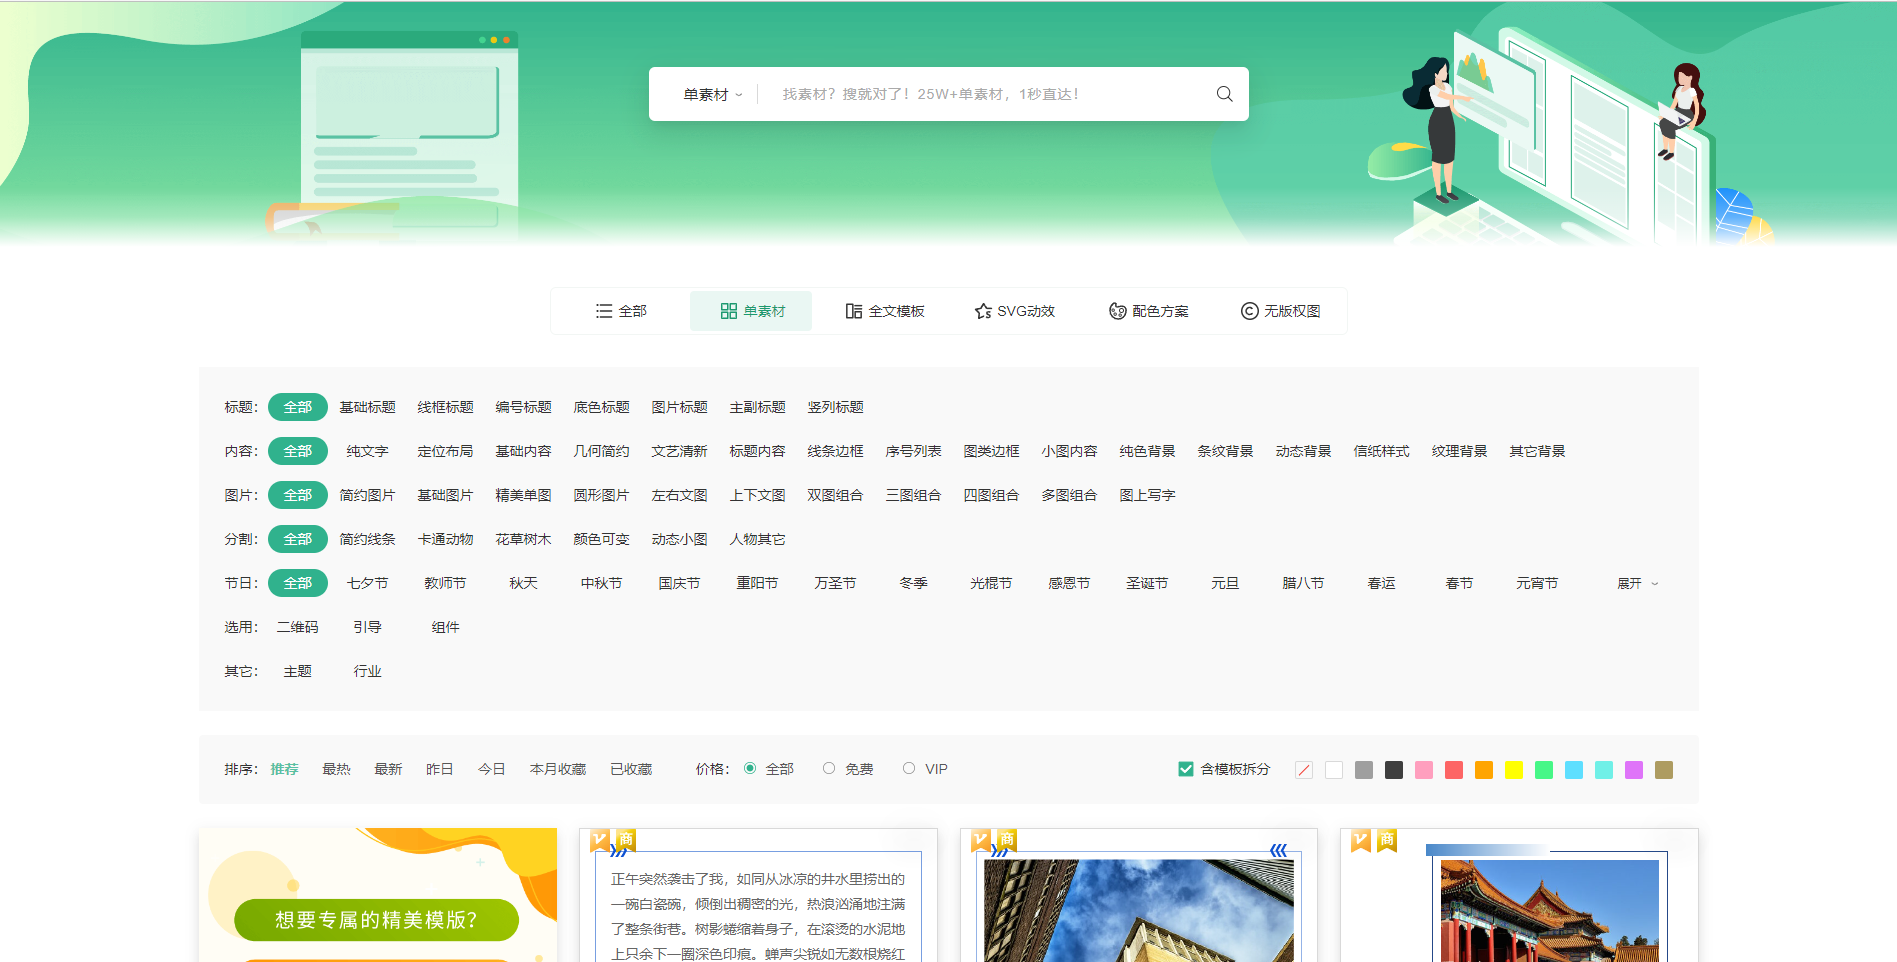Open the 单素材 search type dropdown
The width and height of the screenshot is (1897, 962).
pos(712,95)
